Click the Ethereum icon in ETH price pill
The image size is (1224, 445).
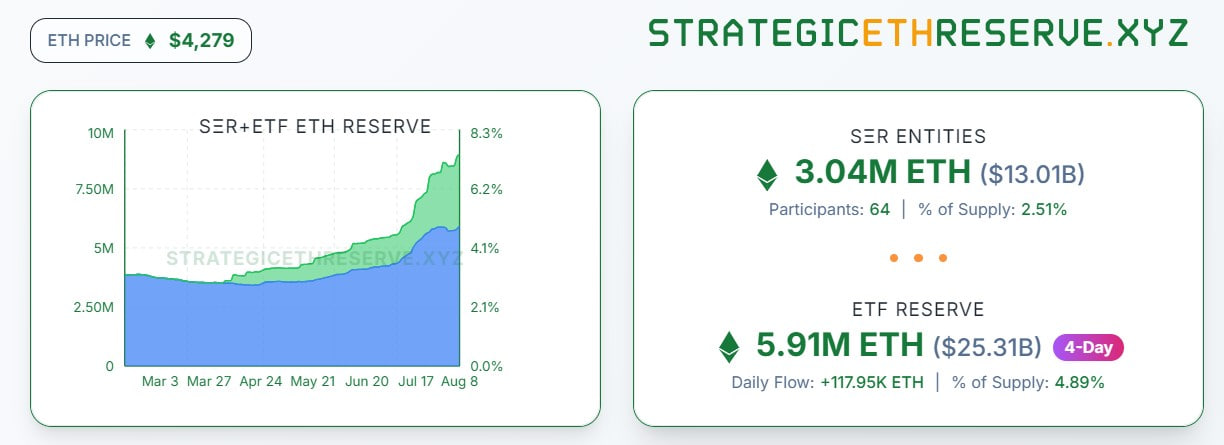[x=151, y=42]
